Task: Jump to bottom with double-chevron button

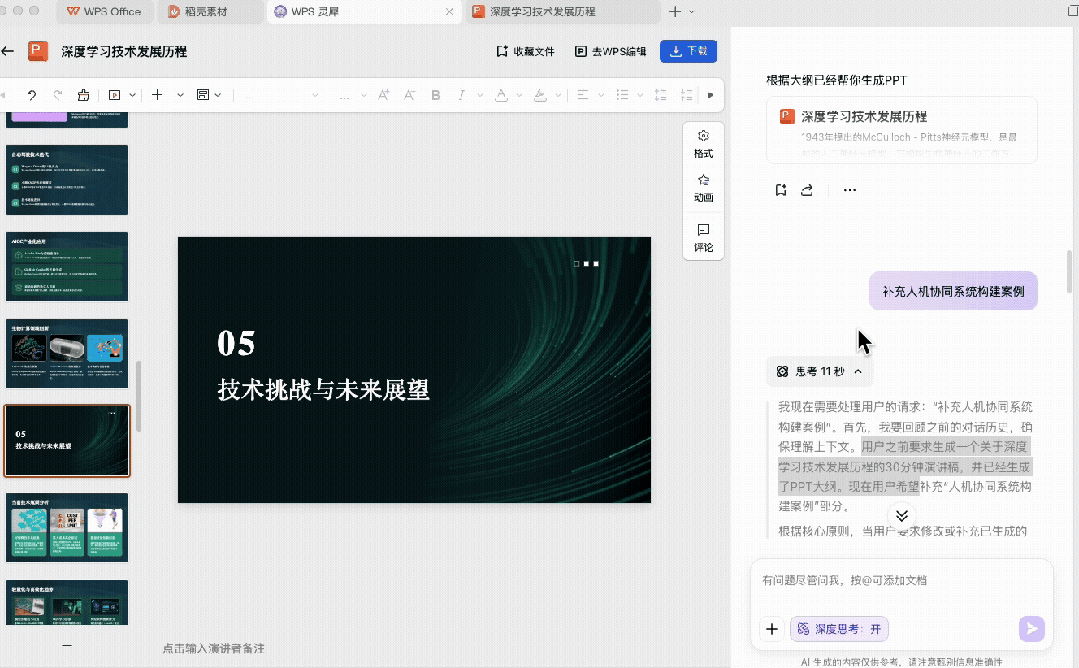Action: tap(901, 515)
